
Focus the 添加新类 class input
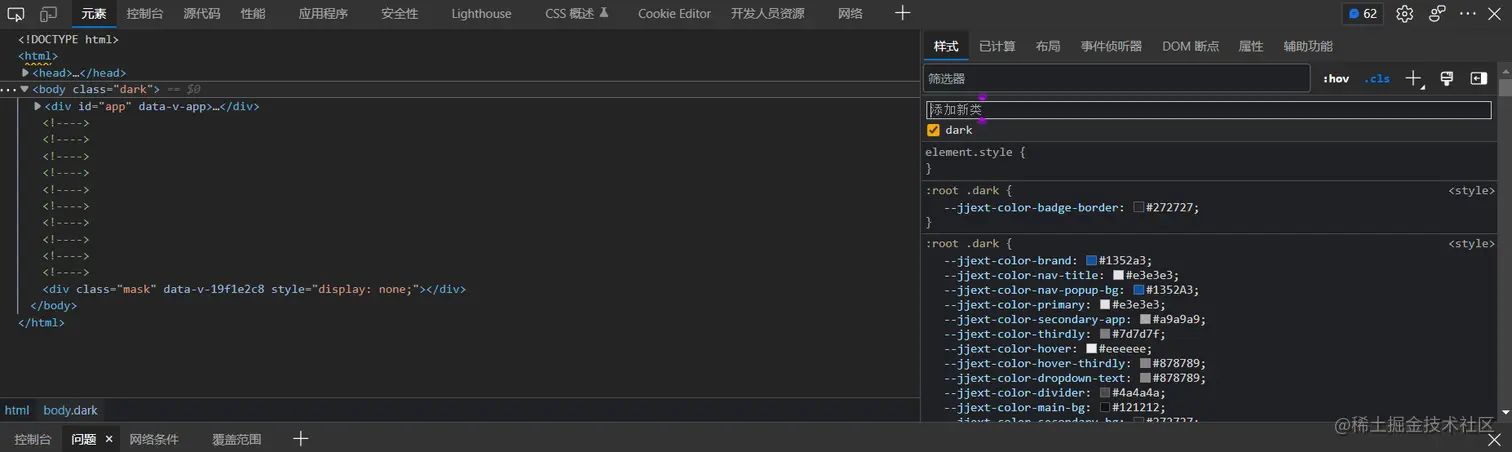tap(1208, 110)
